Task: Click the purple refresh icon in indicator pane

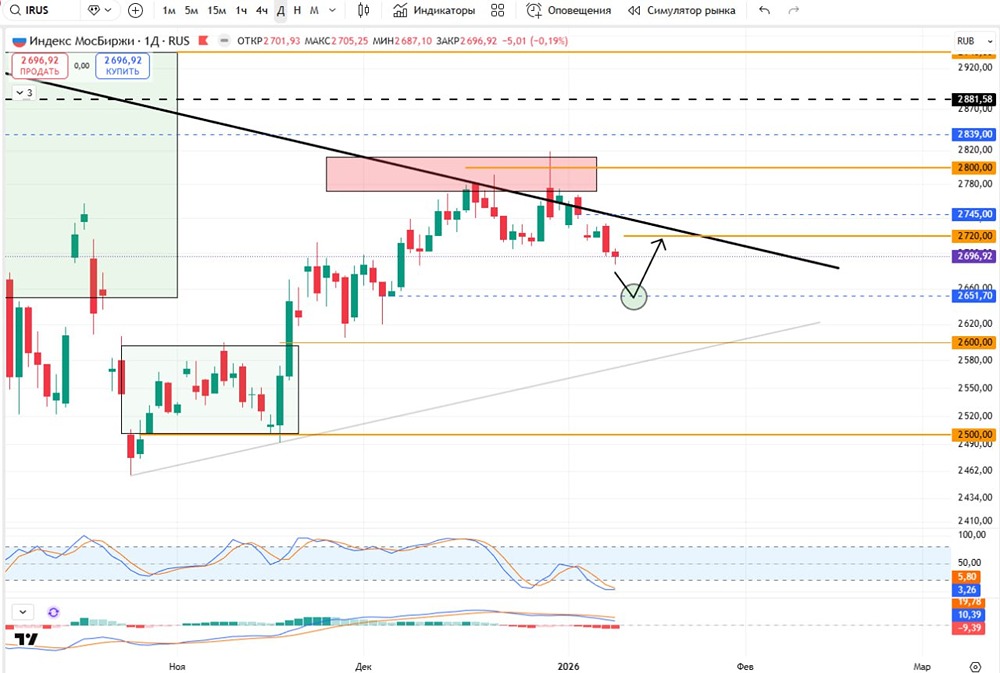Action: [54, 612]
